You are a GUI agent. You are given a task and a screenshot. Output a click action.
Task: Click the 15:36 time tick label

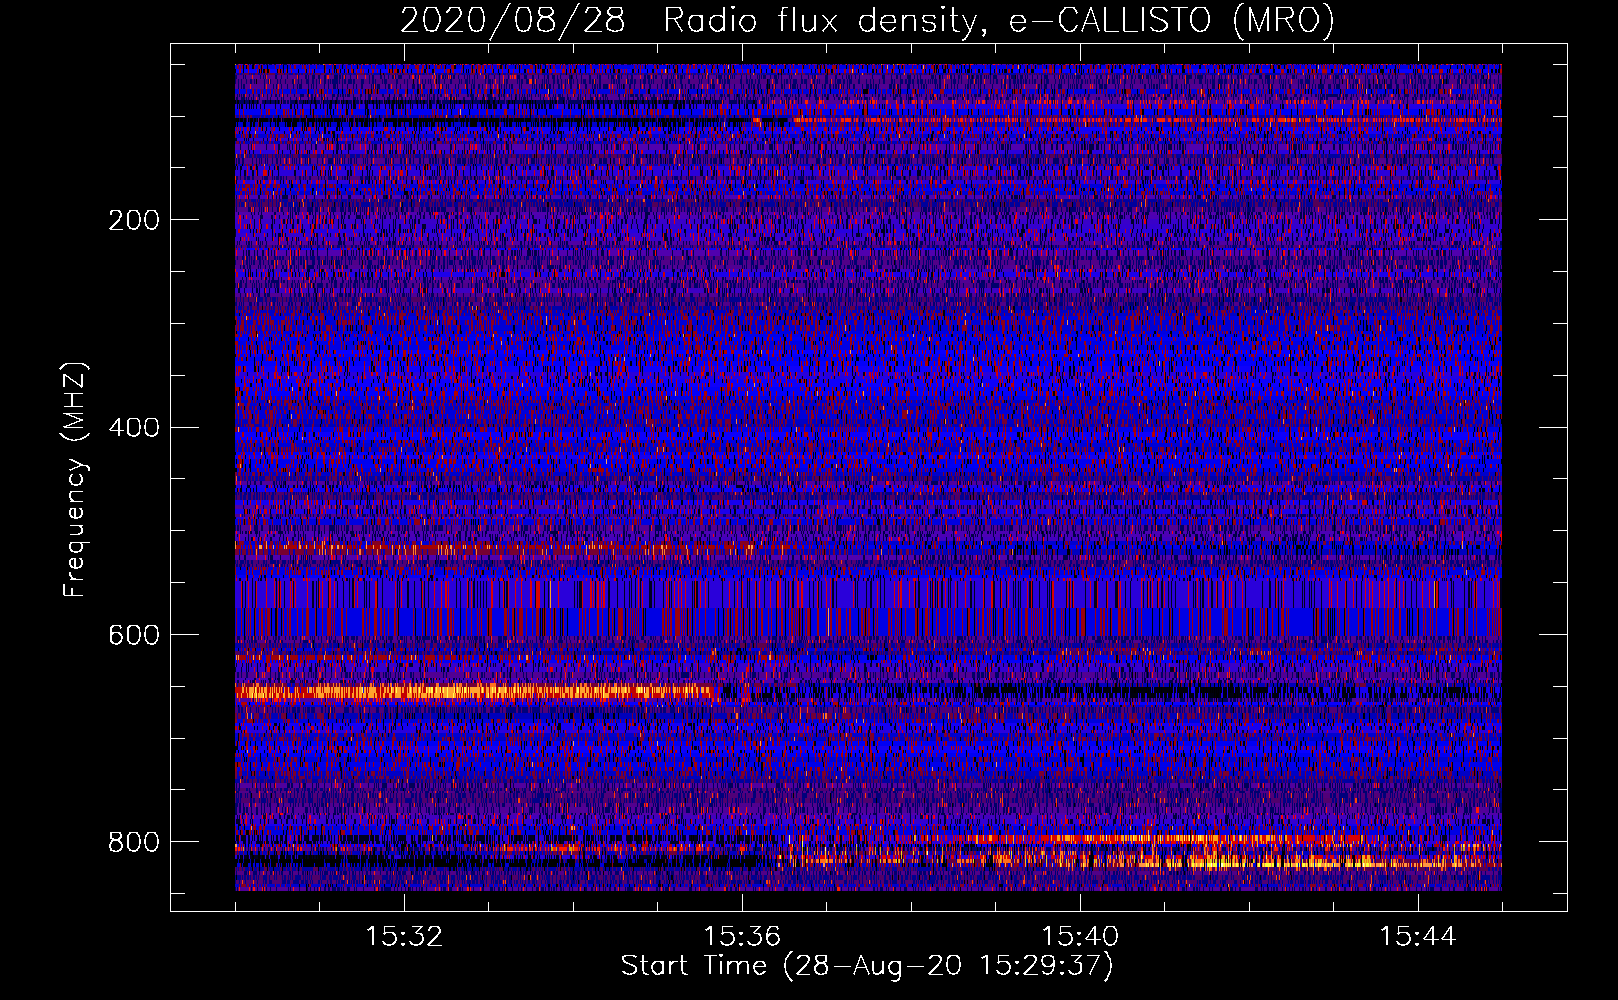[x=742, y=937]
